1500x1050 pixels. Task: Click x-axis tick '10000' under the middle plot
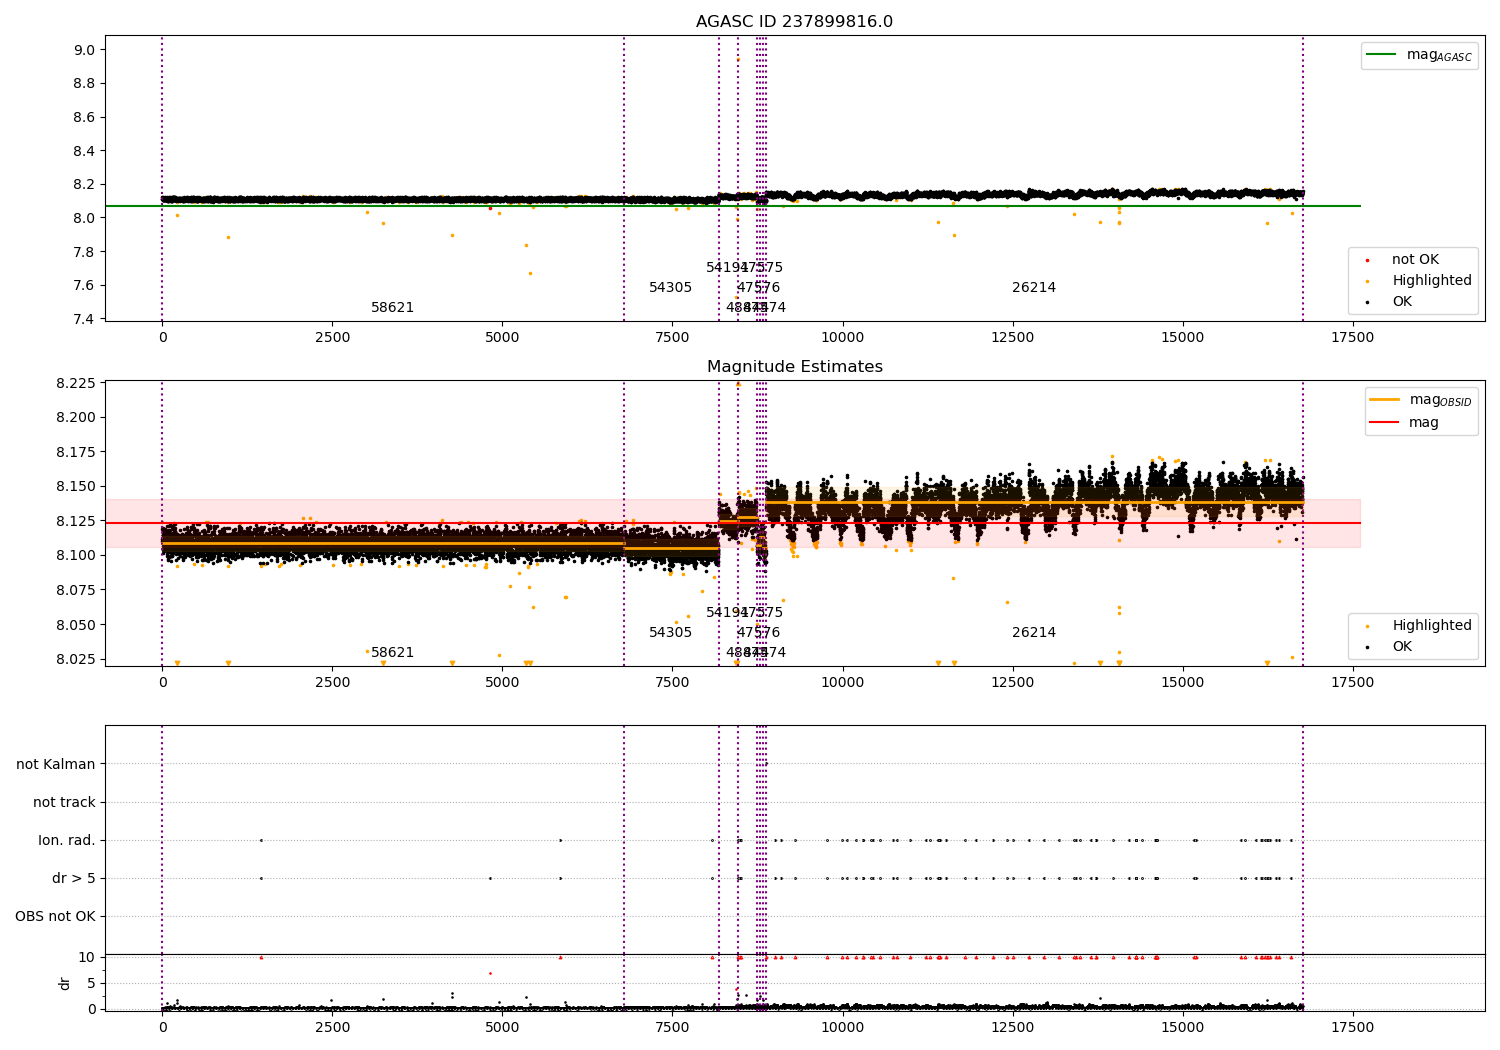pos(843,683)
